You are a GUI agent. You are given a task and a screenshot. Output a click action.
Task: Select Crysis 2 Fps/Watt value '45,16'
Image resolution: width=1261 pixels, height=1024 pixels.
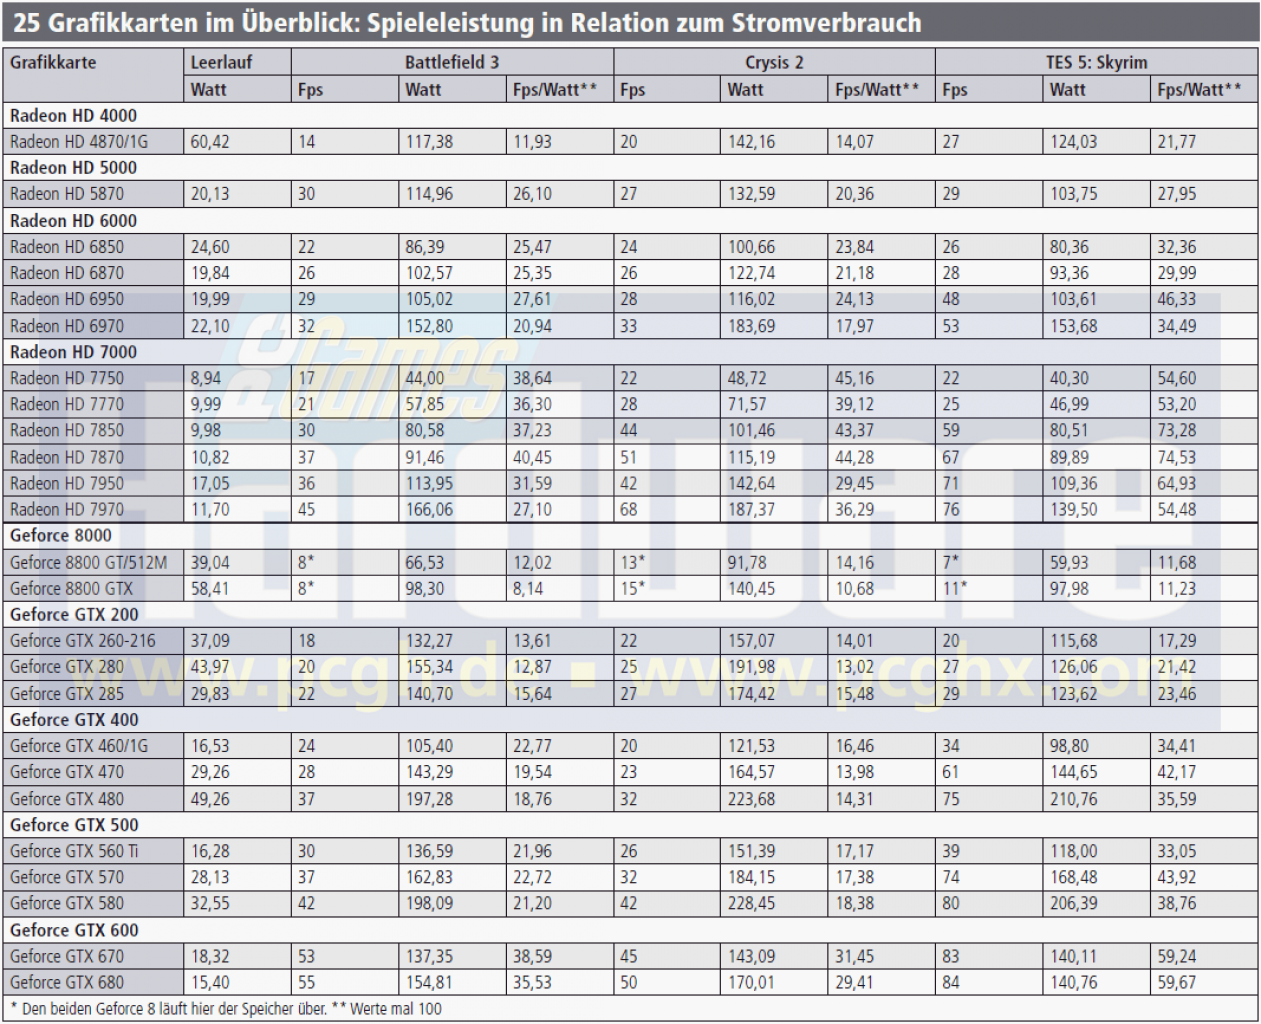click(x=855, y=378)
